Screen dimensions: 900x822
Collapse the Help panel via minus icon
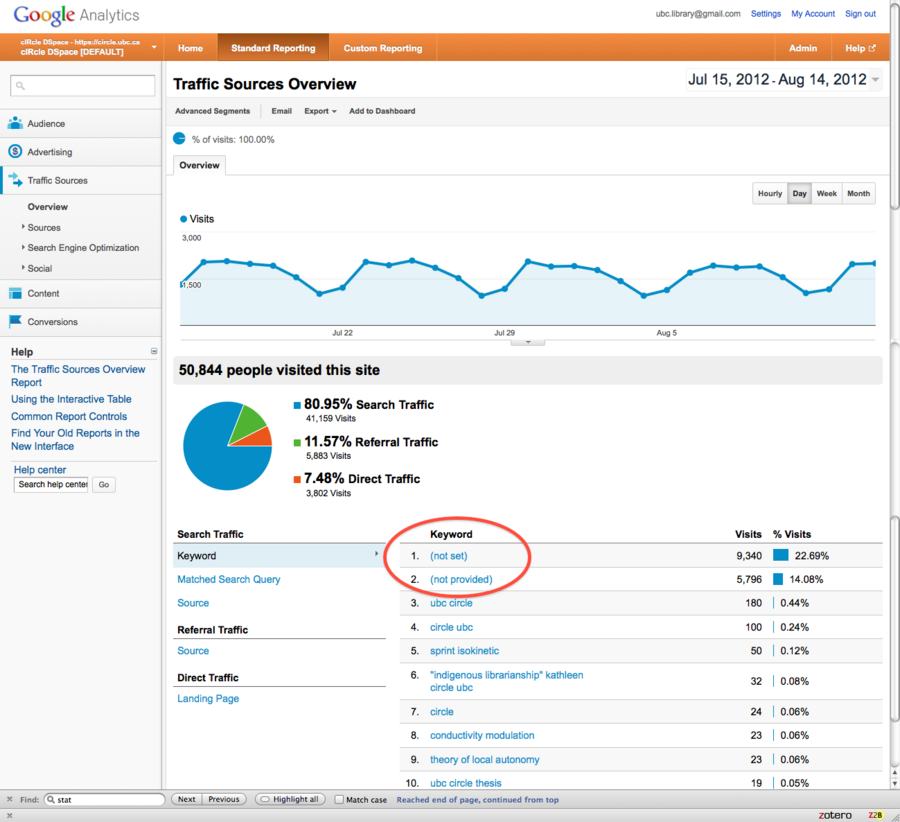pyautogui.click(x=154, y=352)
